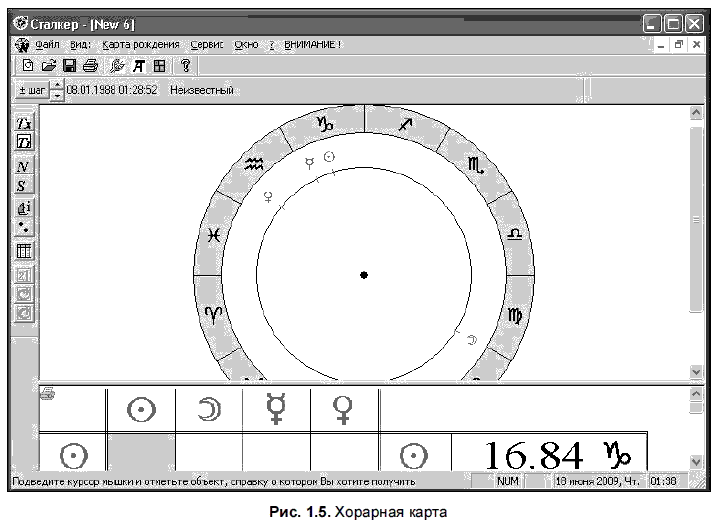Image resolution: width=722 pixels, height=526 pixels.
Task: Print the chart using the printer icon
Action: (90, 66)
